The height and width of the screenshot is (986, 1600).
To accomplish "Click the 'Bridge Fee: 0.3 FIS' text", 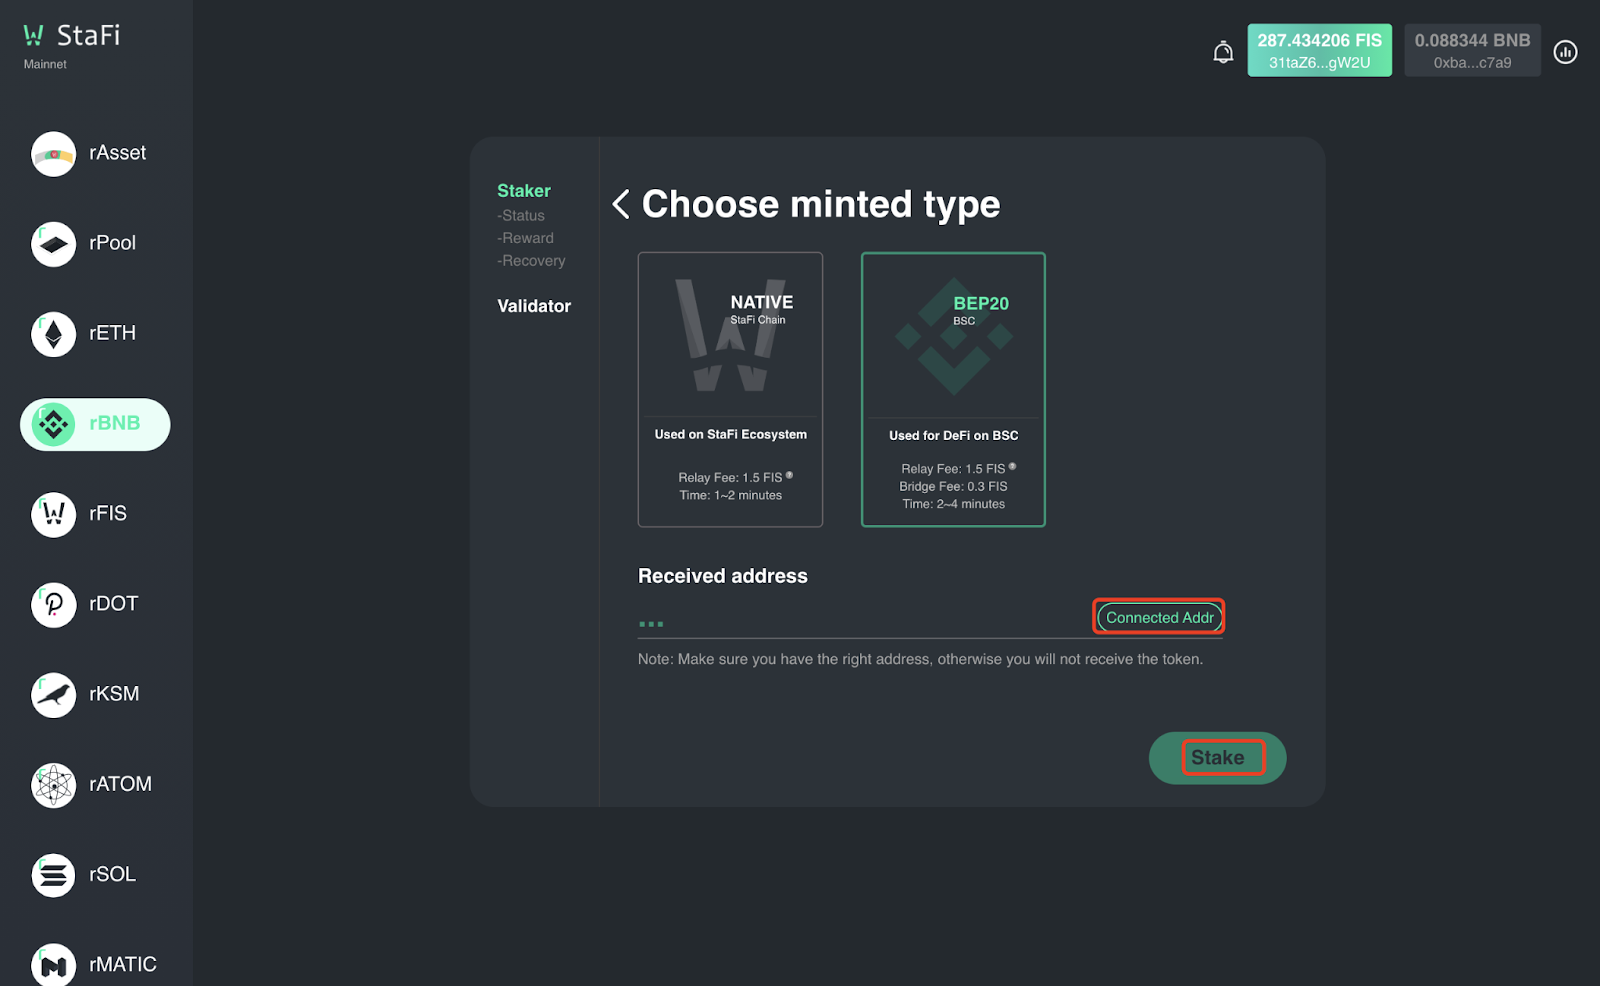I will [954, 486].
